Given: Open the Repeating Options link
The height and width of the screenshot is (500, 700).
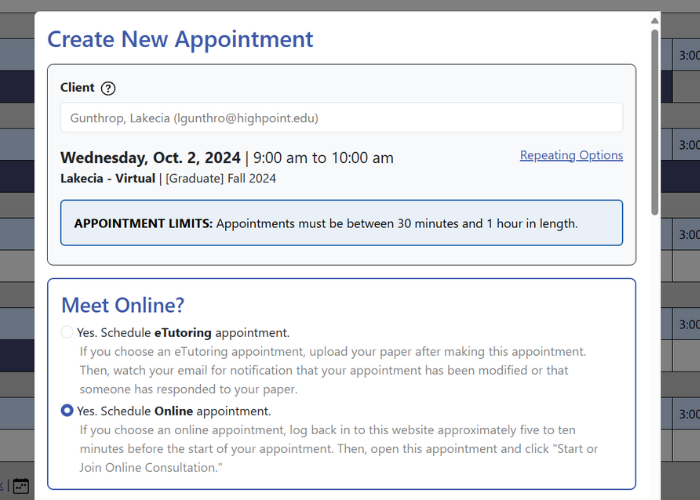Looking at the screenshot, I should click(571, 156).
